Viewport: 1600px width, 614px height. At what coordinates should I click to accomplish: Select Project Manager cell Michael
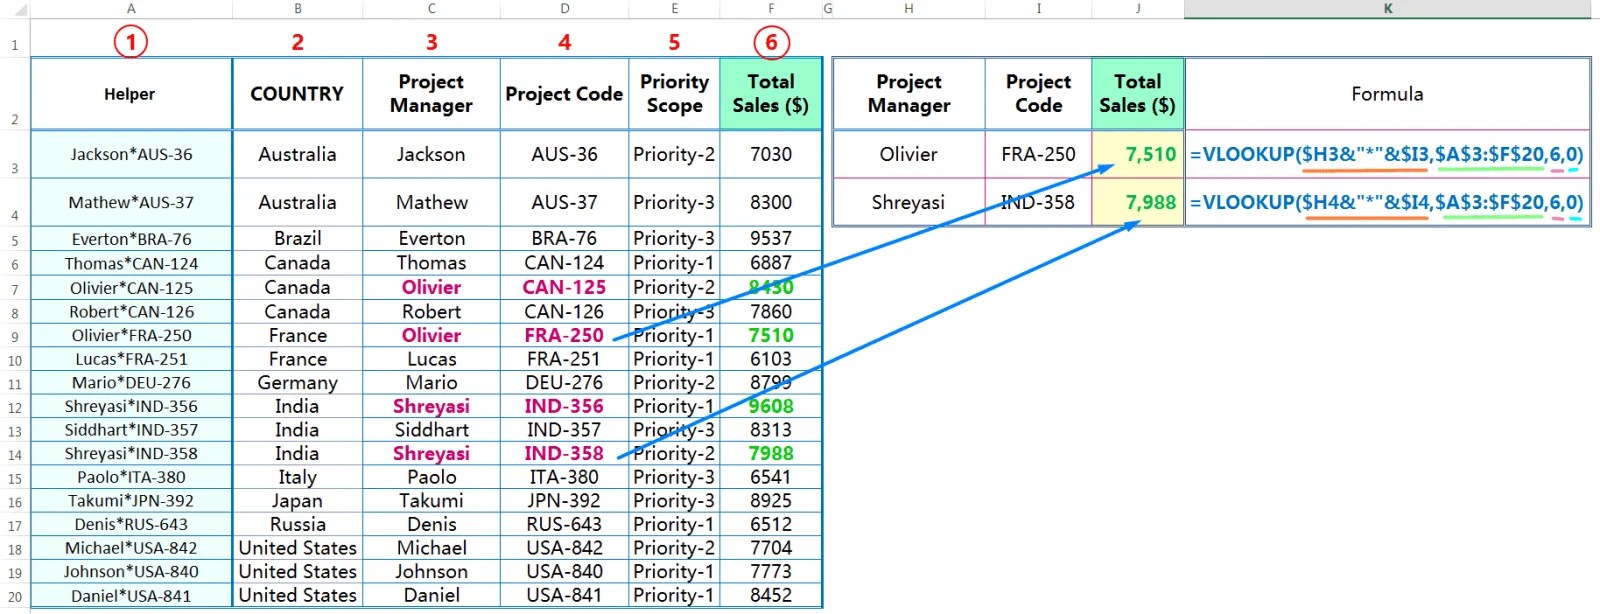431,548
